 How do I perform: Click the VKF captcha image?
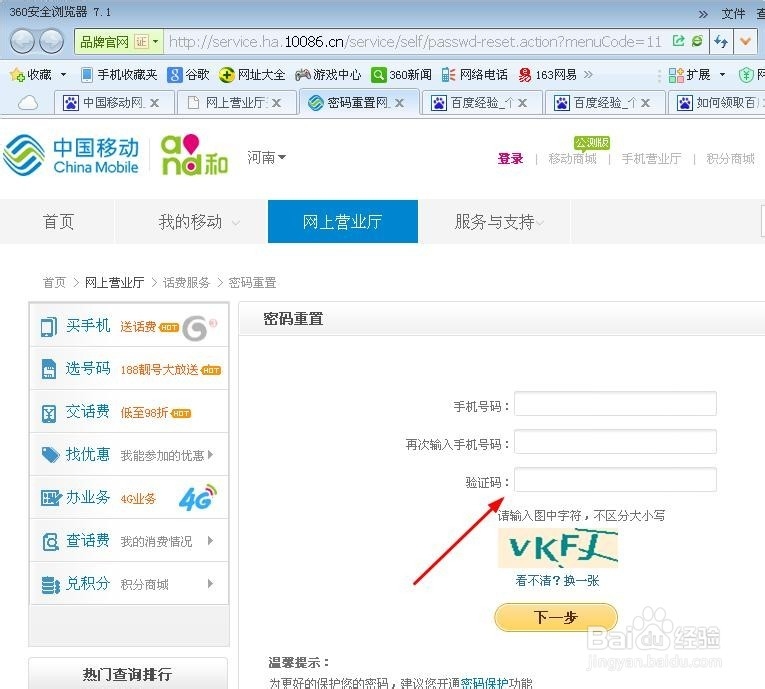[558, 547]
